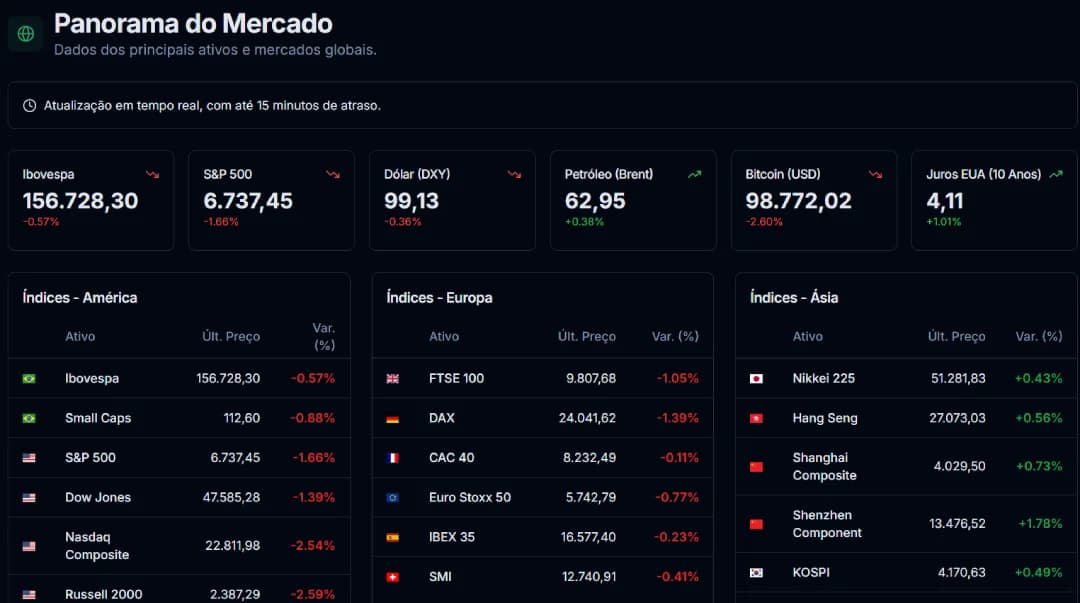
Task: Click the upward trend arrow on the Petróleo (Brent) card
Action: click(694, 173)
